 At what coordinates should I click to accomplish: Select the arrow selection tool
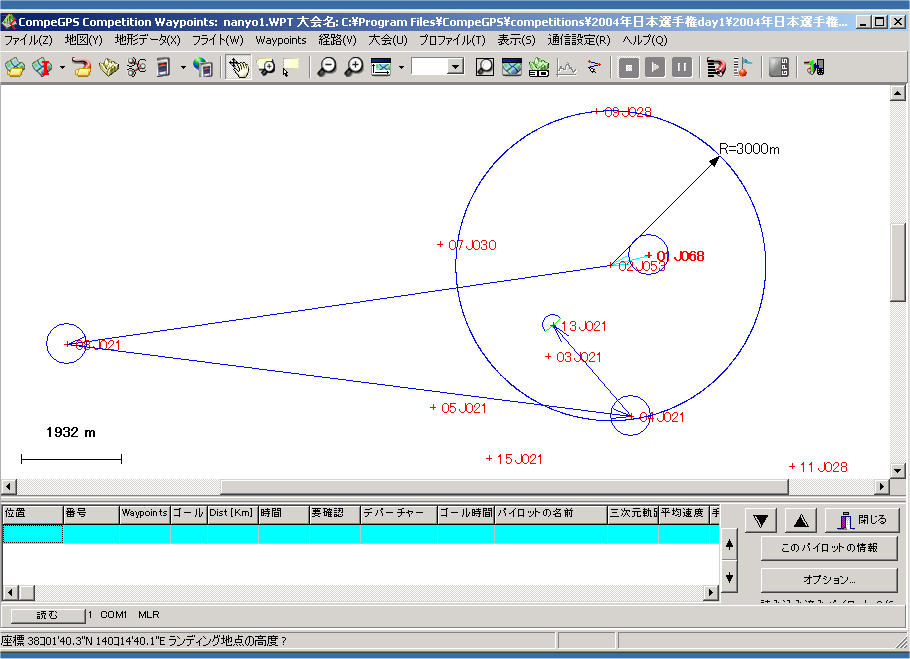(291, 67)
